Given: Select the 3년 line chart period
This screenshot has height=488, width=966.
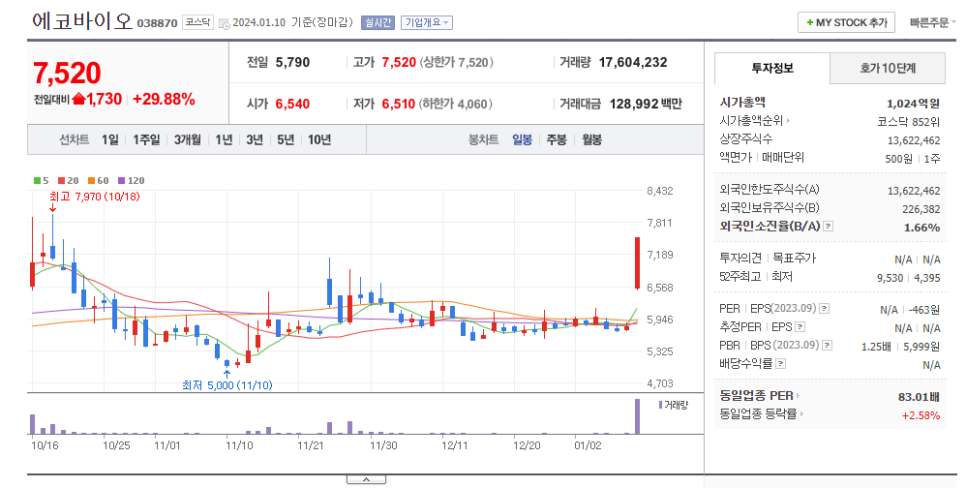Looking at the screenshot, I should click(254, 140).
